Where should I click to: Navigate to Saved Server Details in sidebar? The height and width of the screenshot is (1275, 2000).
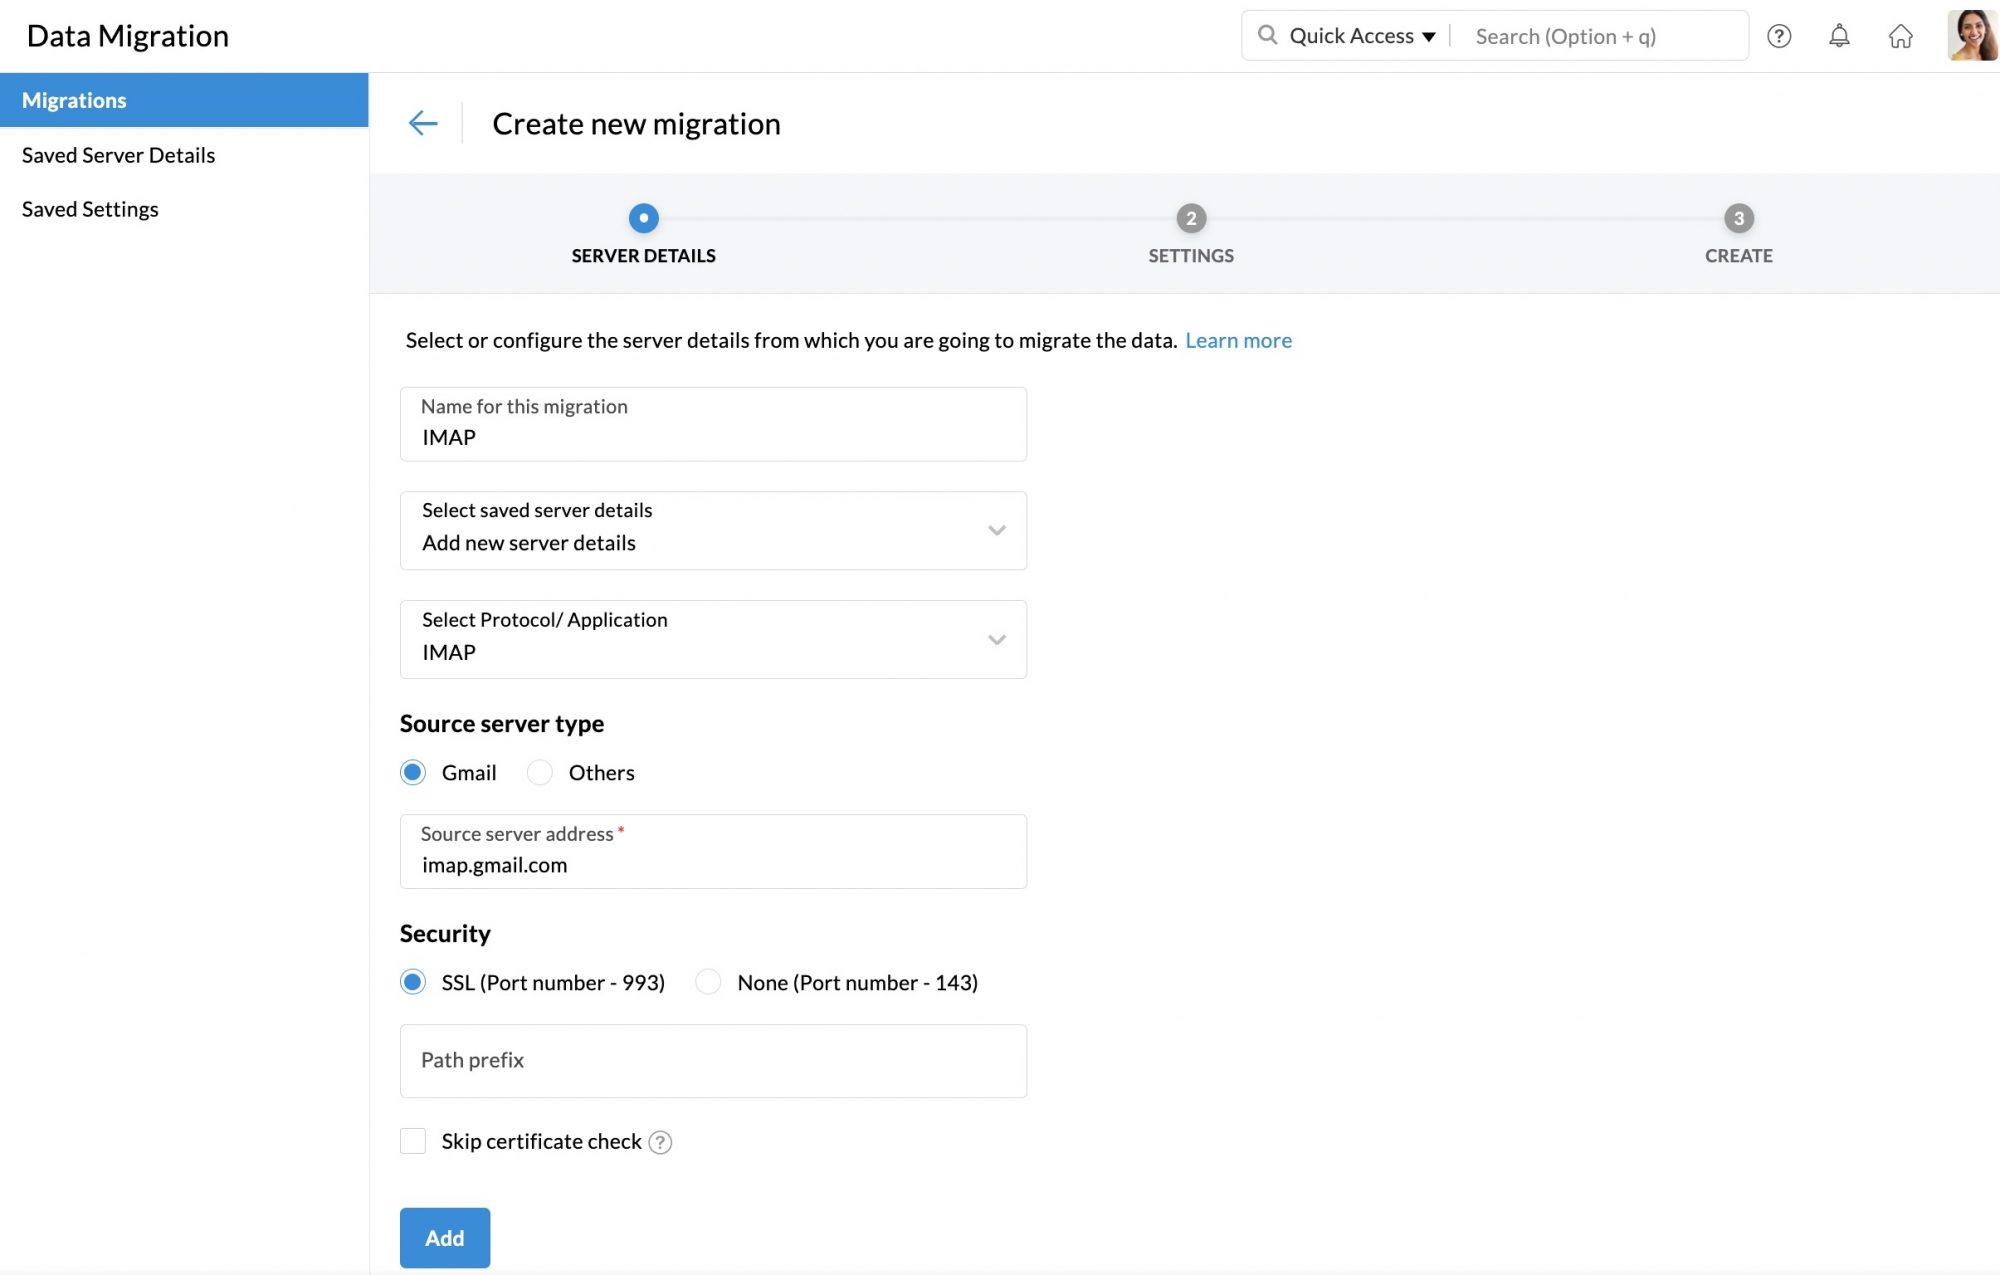click(x=117, y=155)
